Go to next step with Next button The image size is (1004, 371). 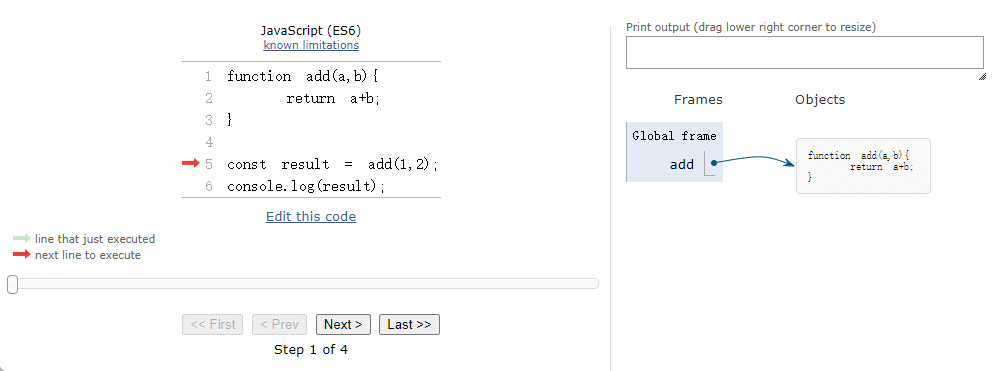343,324
